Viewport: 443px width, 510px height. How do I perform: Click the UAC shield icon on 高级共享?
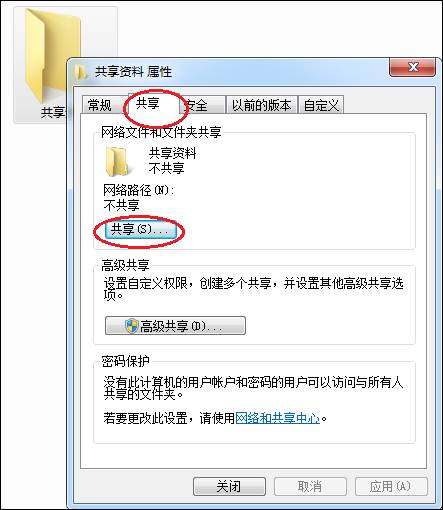(132, 326)
